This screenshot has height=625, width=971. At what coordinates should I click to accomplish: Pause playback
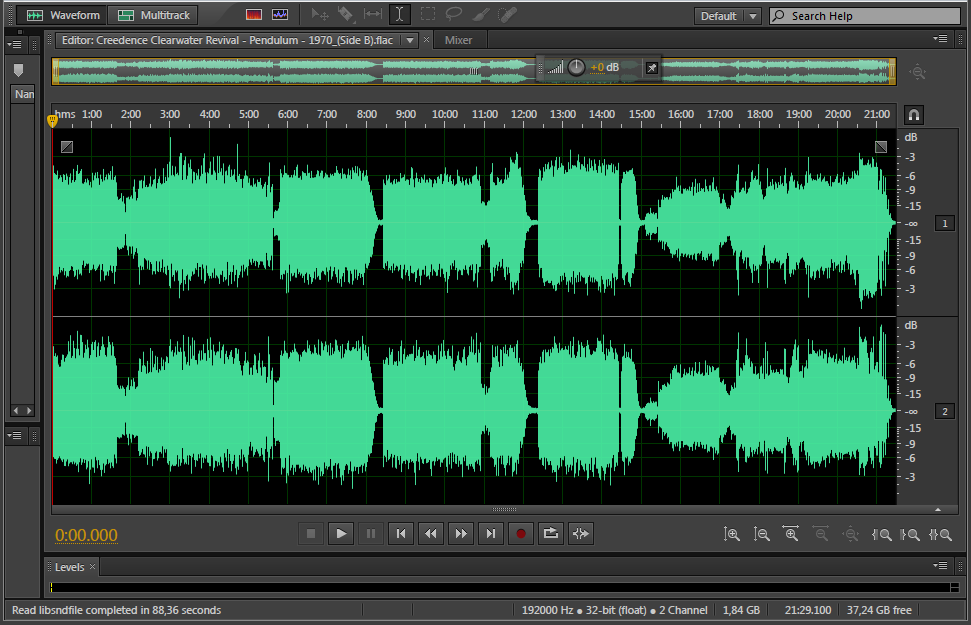370,533
